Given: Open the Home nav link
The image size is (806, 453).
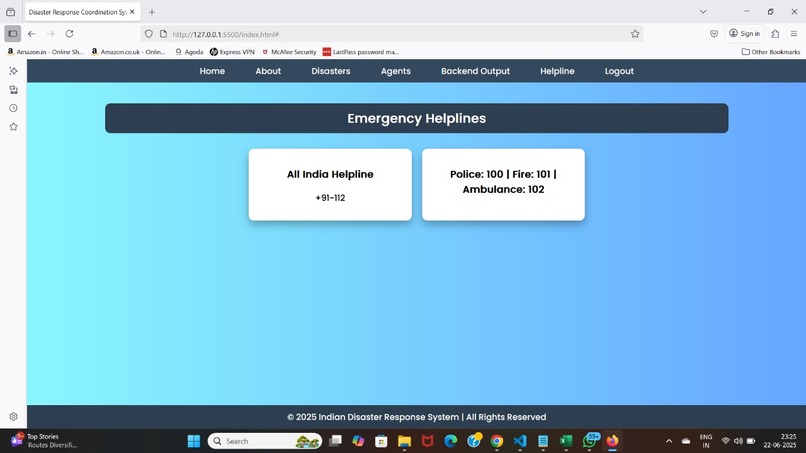Looking at the screenshot, I should 212,71.
